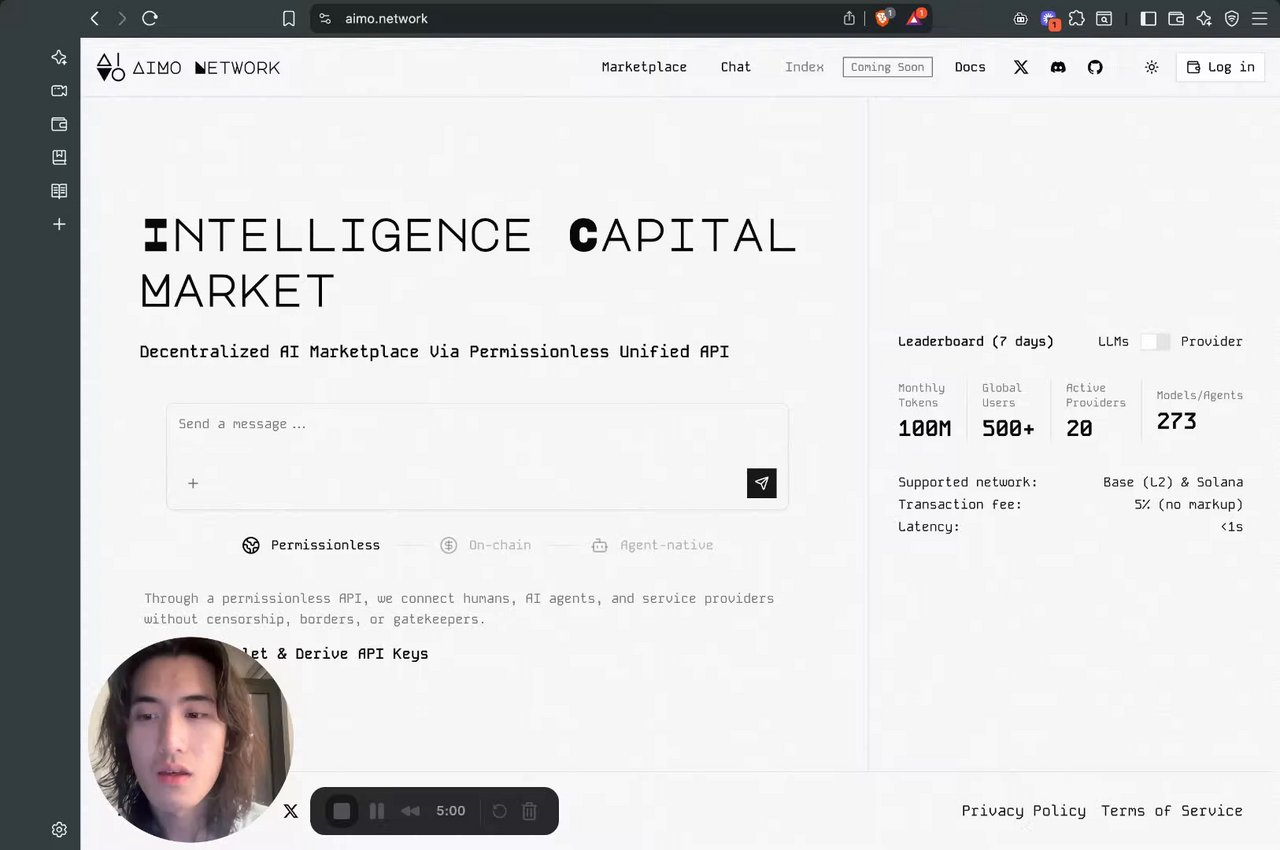Click the Base (L2) & Solana value

1173,482
